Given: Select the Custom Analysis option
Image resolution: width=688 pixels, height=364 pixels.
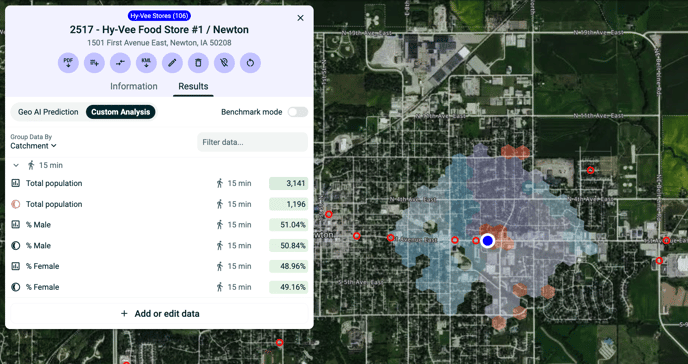Looking at the screenshot, I should click(x=121, y=112).
